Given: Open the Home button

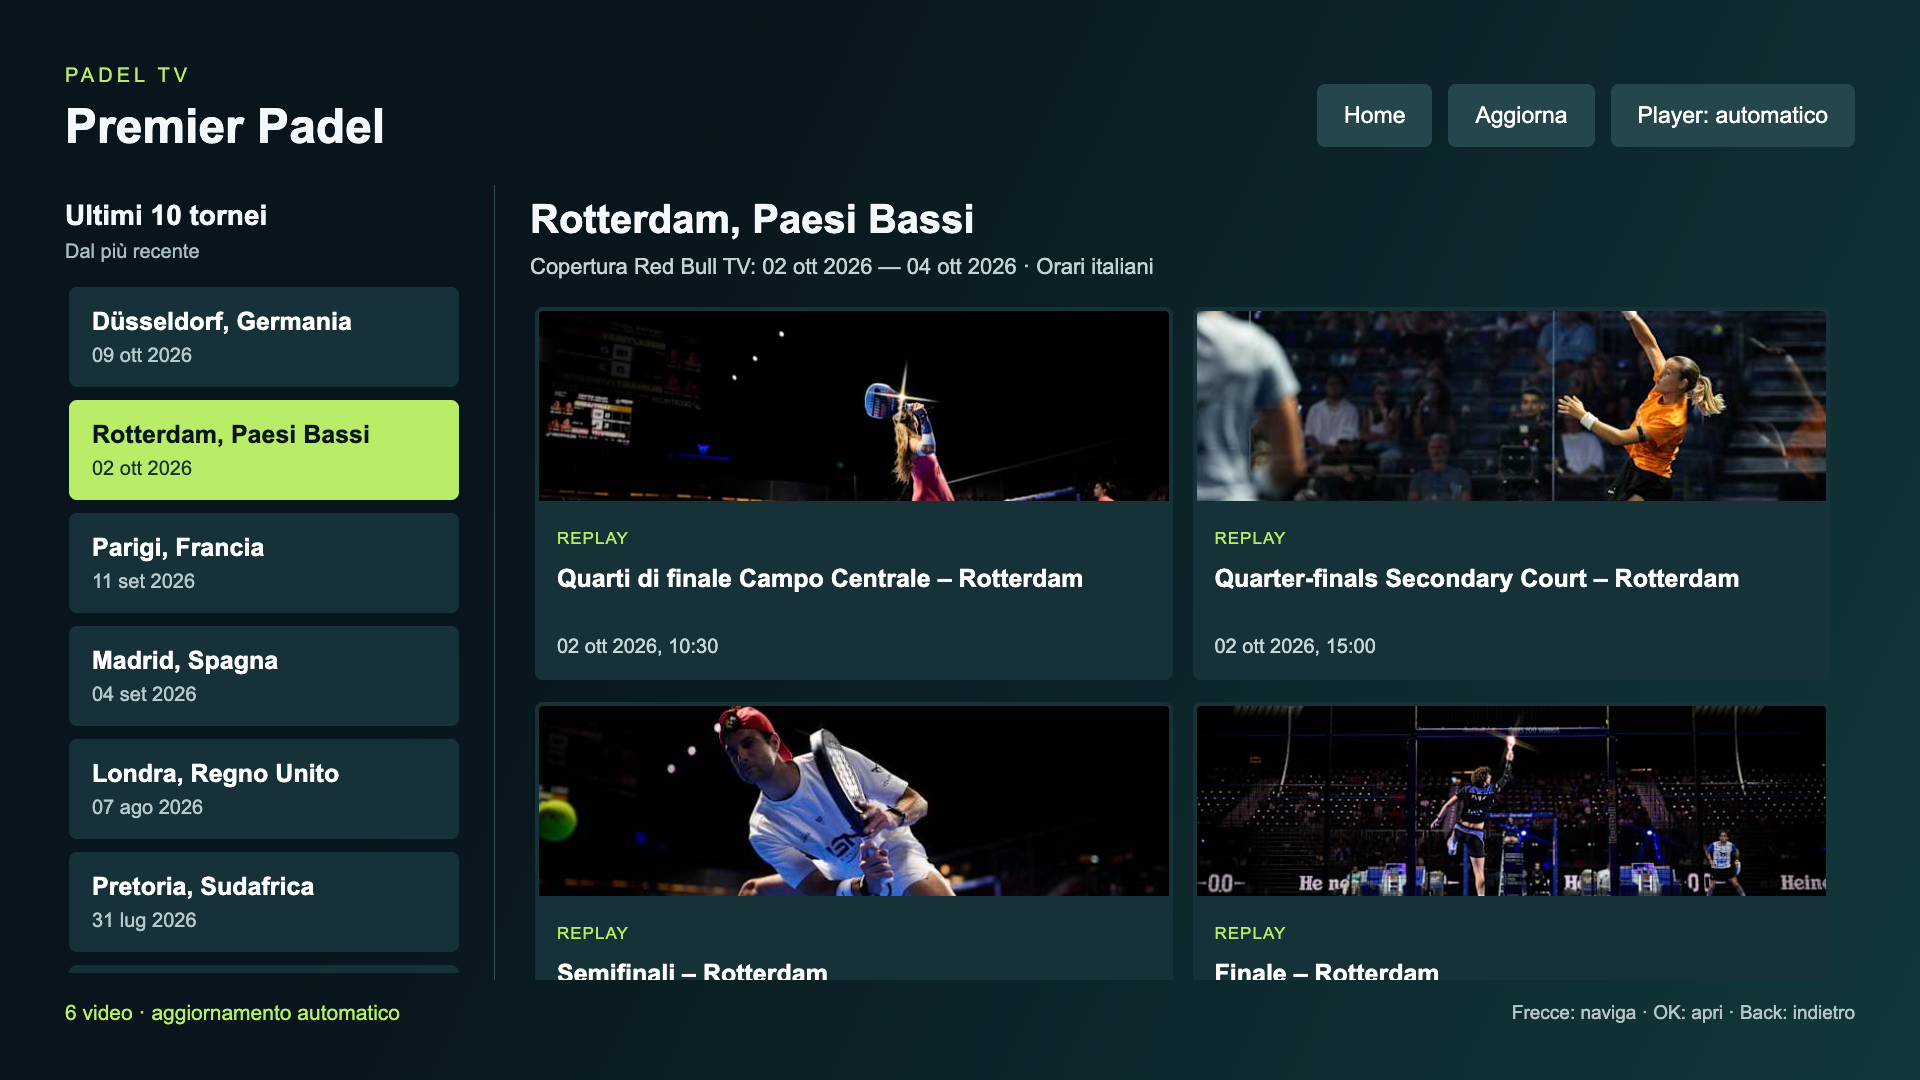Looking at the screenshot, I should pos(1374,115).
